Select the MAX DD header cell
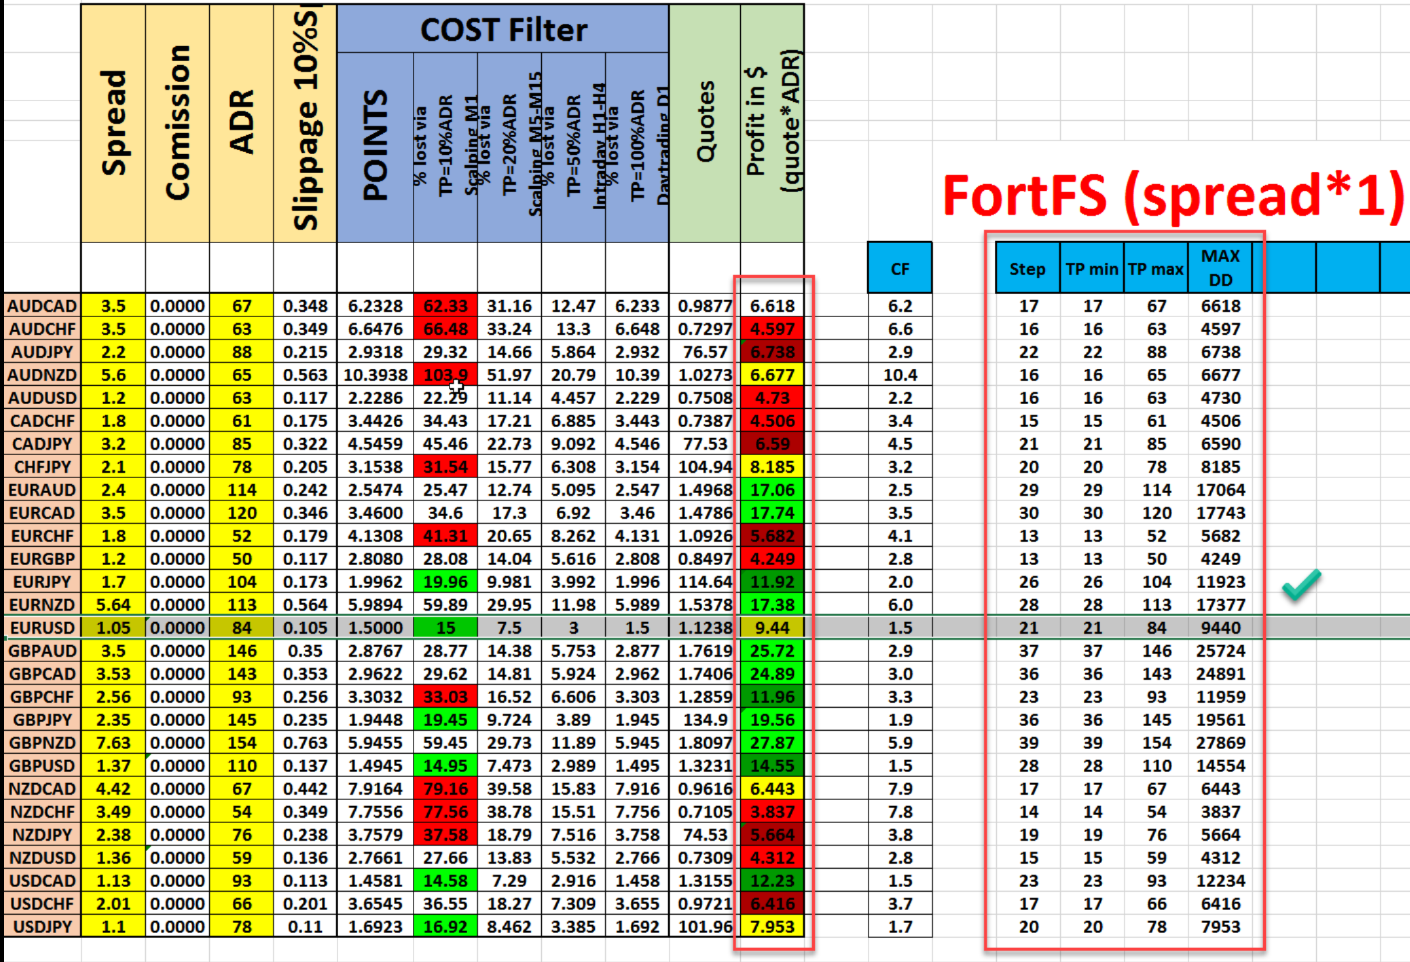 1220,268
